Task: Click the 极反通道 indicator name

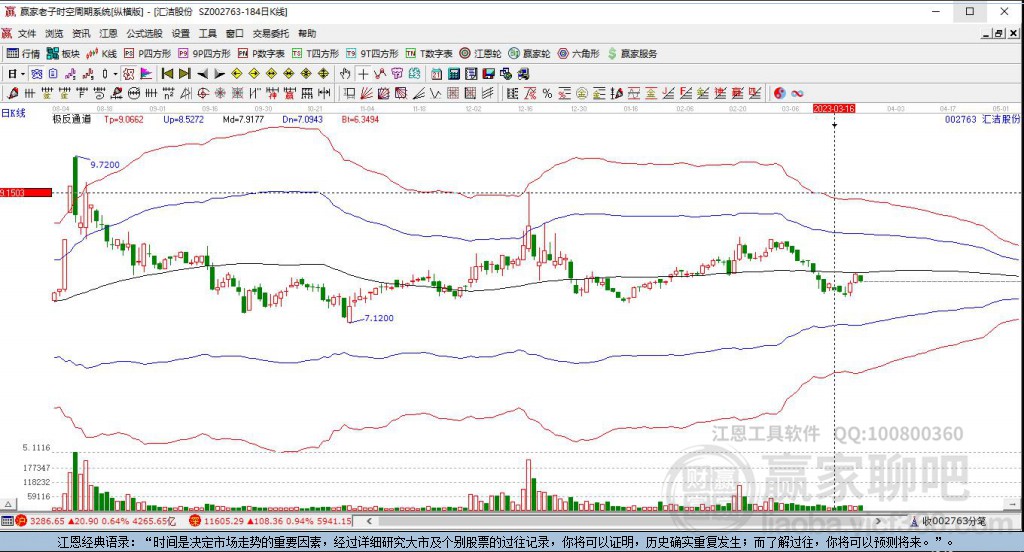Action: point(72,119)
